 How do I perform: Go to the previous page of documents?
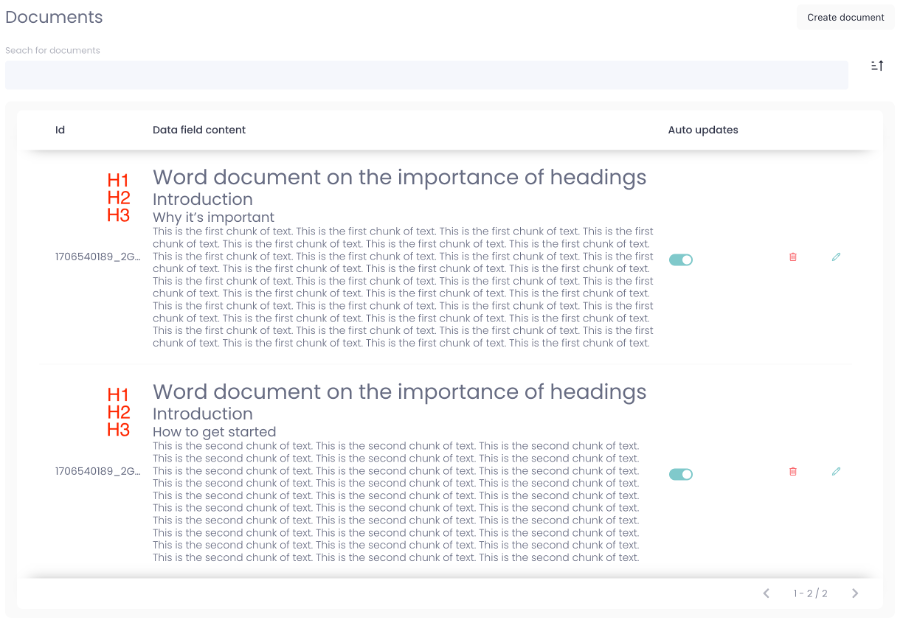tap(766, 593)
